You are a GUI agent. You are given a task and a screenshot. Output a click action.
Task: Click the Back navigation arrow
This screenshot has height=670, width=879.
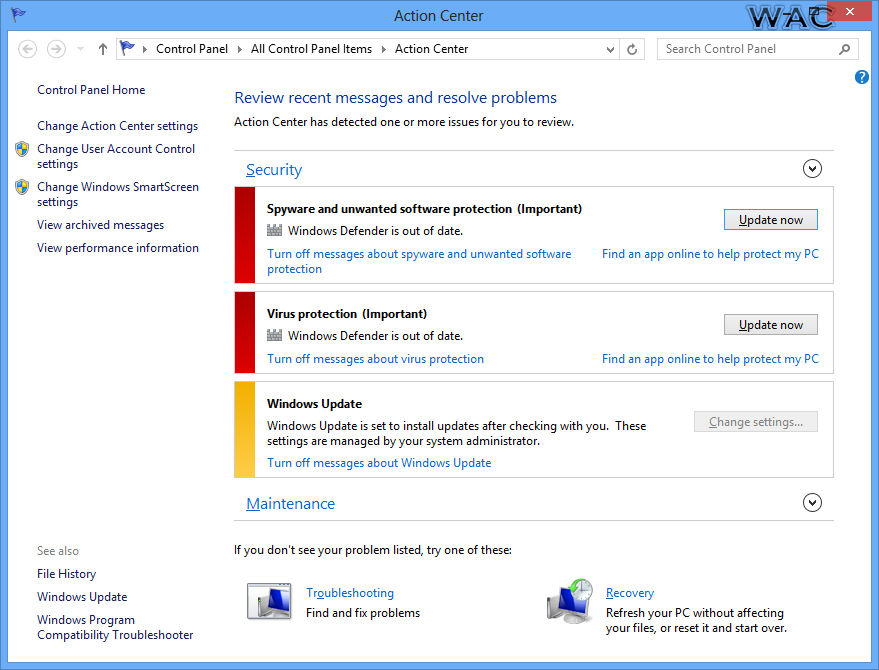27,49
